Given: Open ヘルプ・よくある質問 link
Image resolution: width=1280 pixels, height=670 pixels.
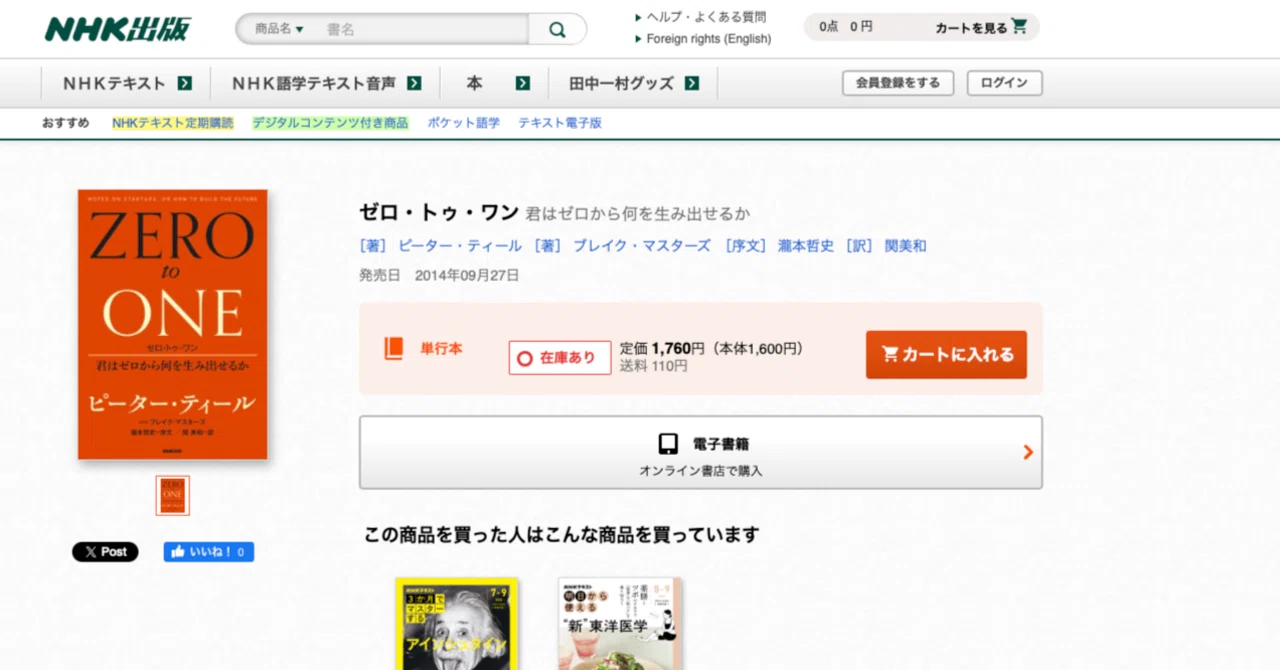Looking at the screenshot, I should [x=705, y=17].
